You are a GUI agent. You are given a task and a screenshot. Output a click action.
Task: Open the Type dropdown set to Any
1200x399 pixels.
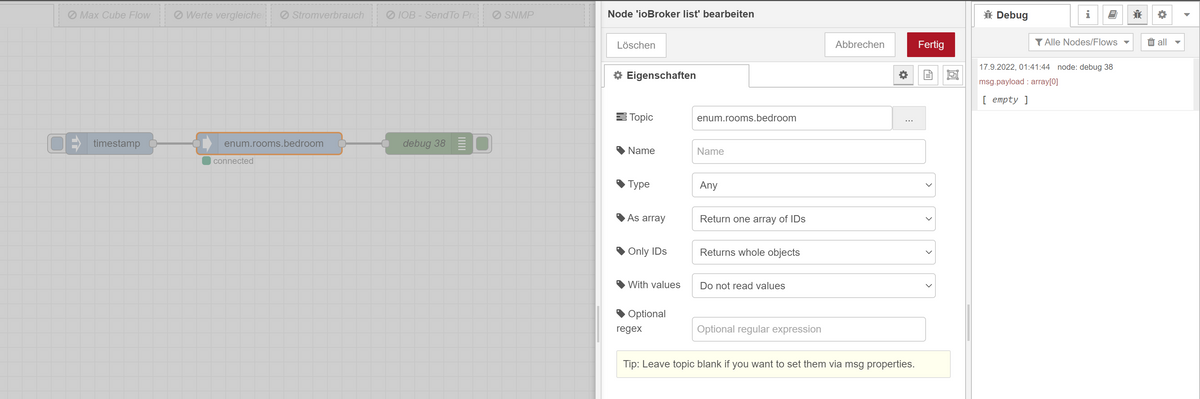click(x=813, y=185)
